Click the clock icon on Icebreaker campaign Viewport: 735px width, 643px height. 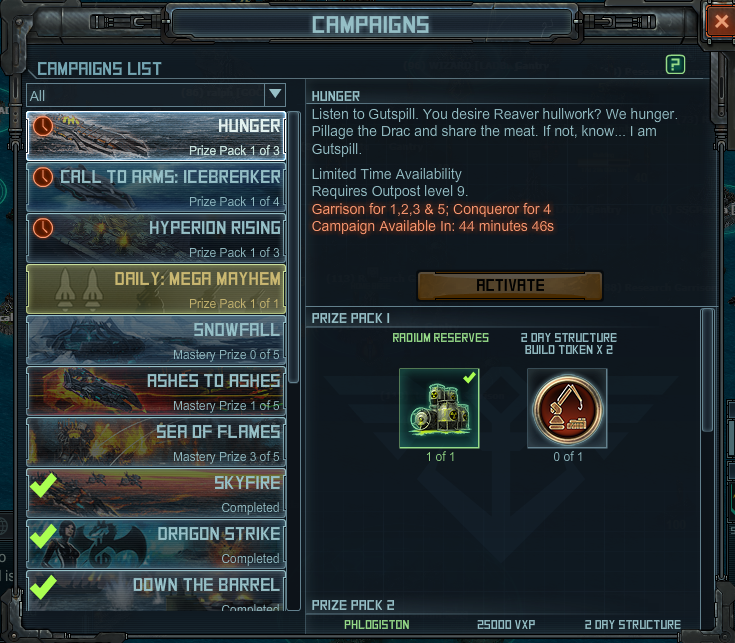click(43, 177)
